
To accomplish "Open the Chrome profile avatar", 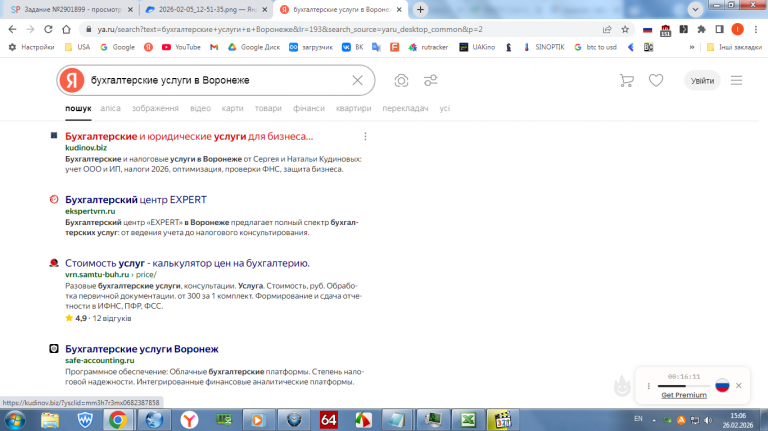I will click(x=737, y=29).
